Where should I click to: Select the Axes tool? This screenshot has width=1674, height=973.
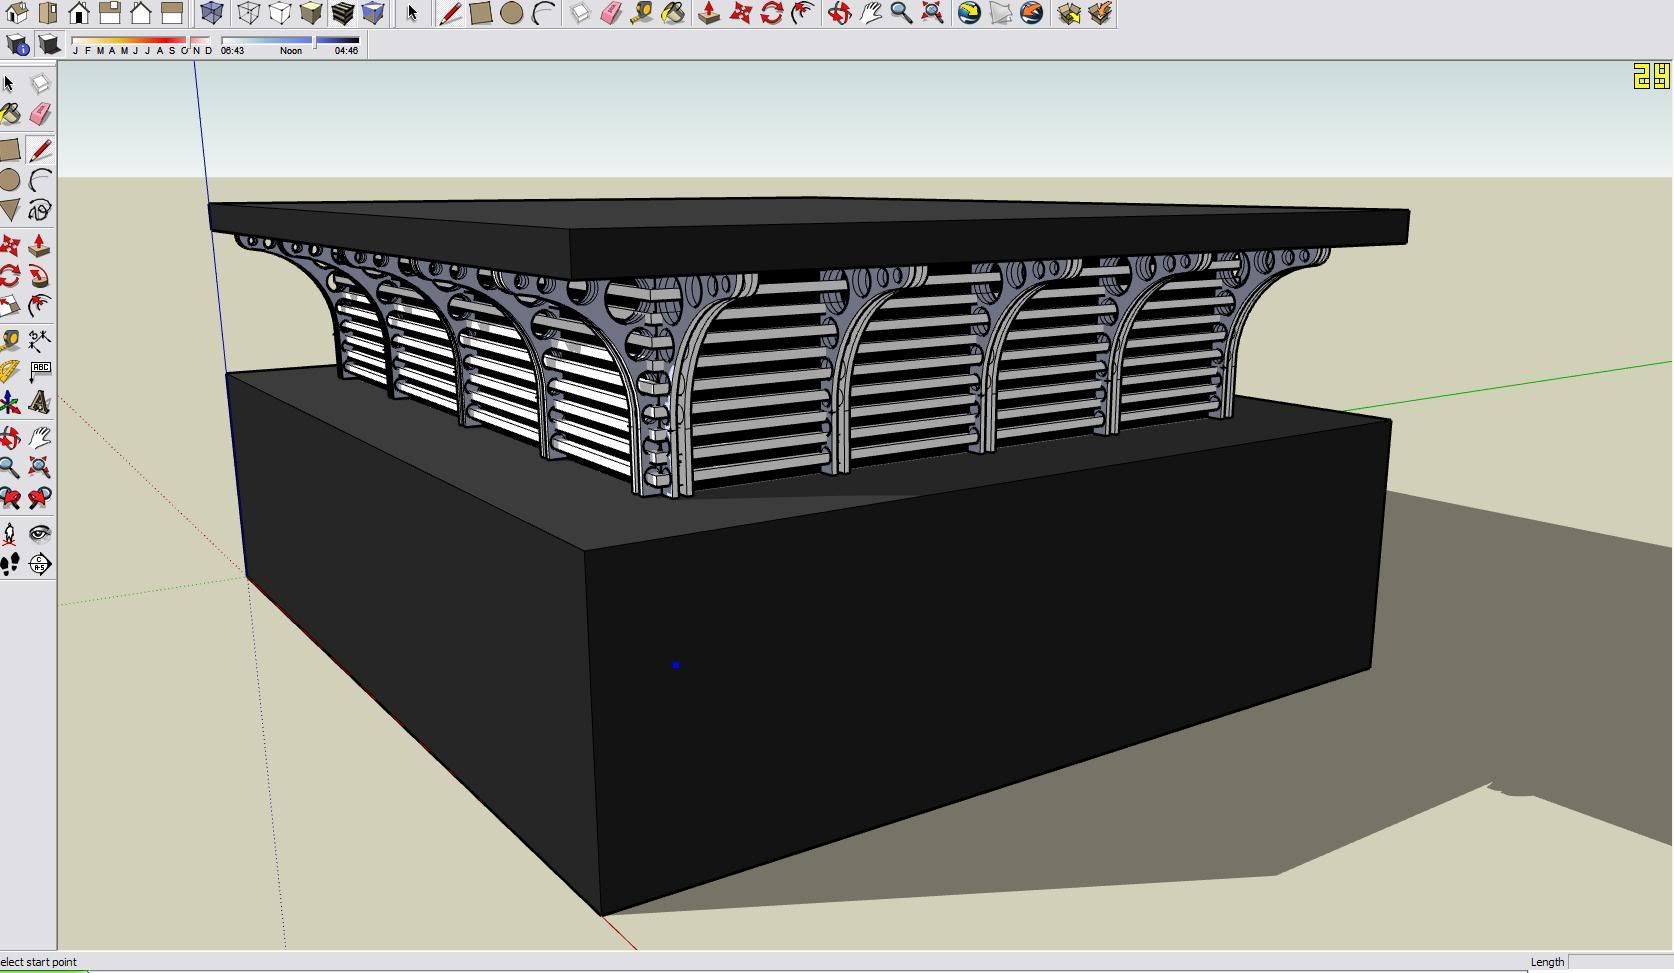pos(10,402)
